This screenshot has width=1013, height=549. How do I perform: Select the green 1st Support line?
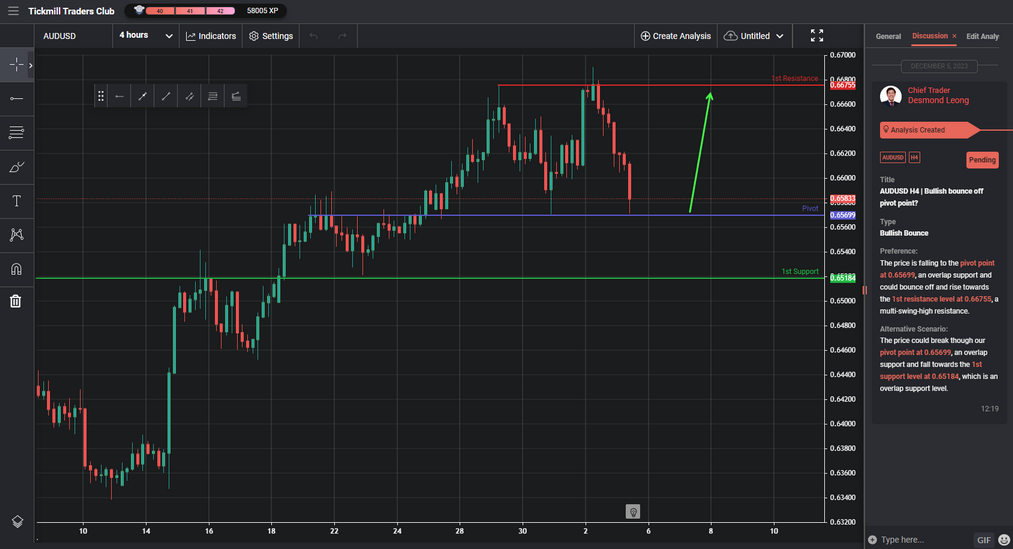[430, 278]
